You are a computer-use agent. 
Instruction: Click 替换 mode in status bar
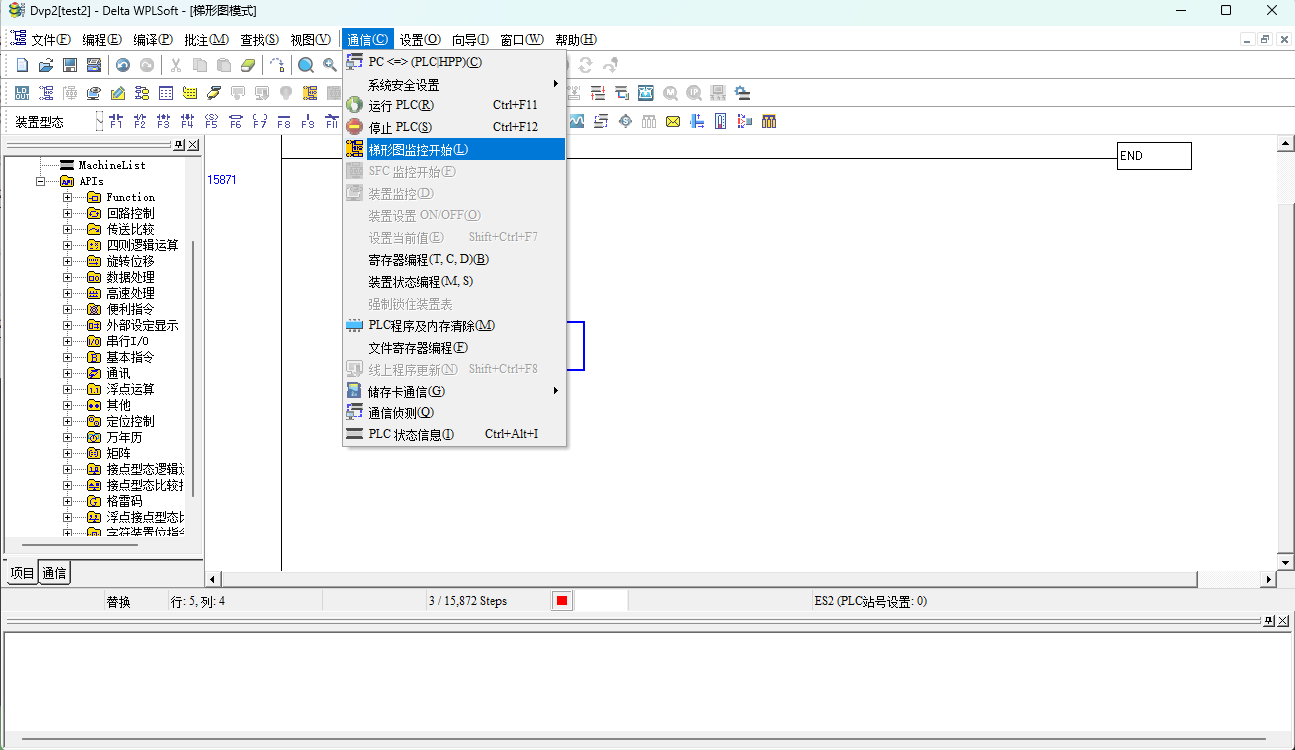(x=118, y=601)
